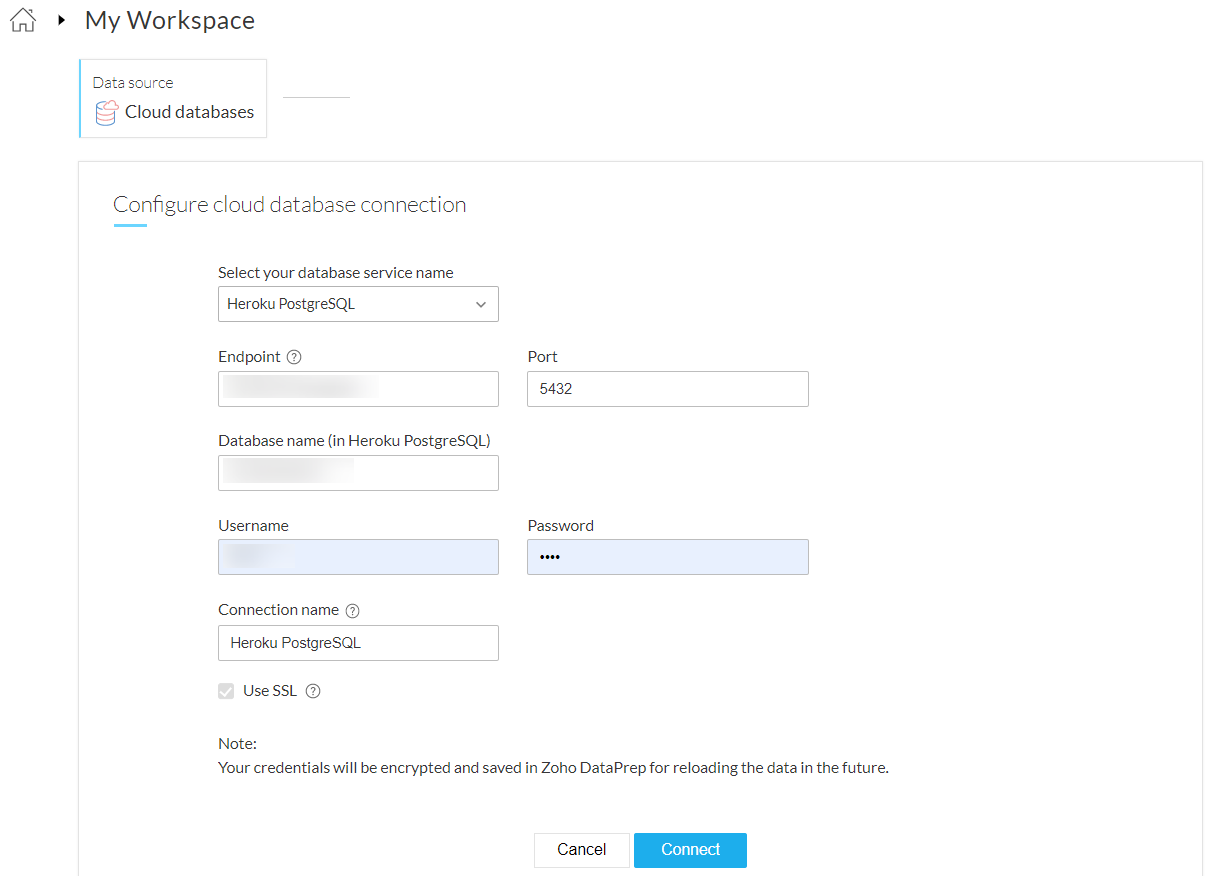This screenshot has width=1213, height=876.
Task: Click the Cancel button
Action: pos(581,850)
